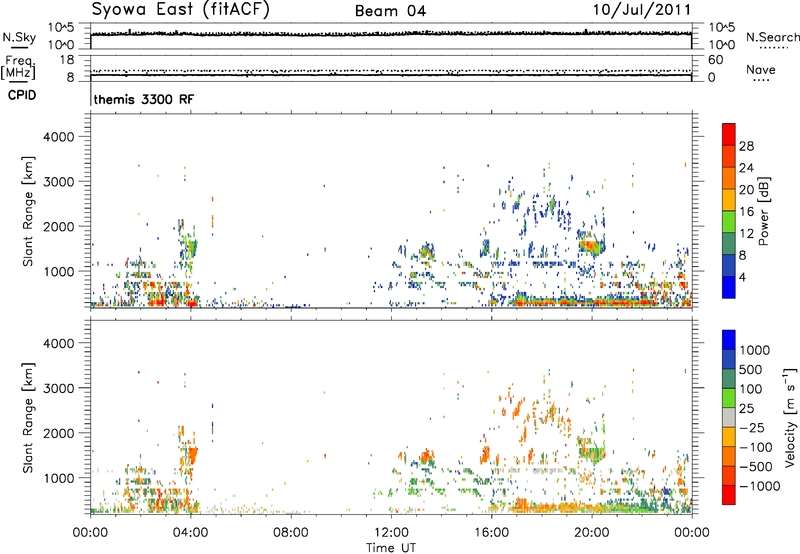Click the '12:00' time tick label
The height and width of the screenshot is (554, 800).
tap(391, 533)
